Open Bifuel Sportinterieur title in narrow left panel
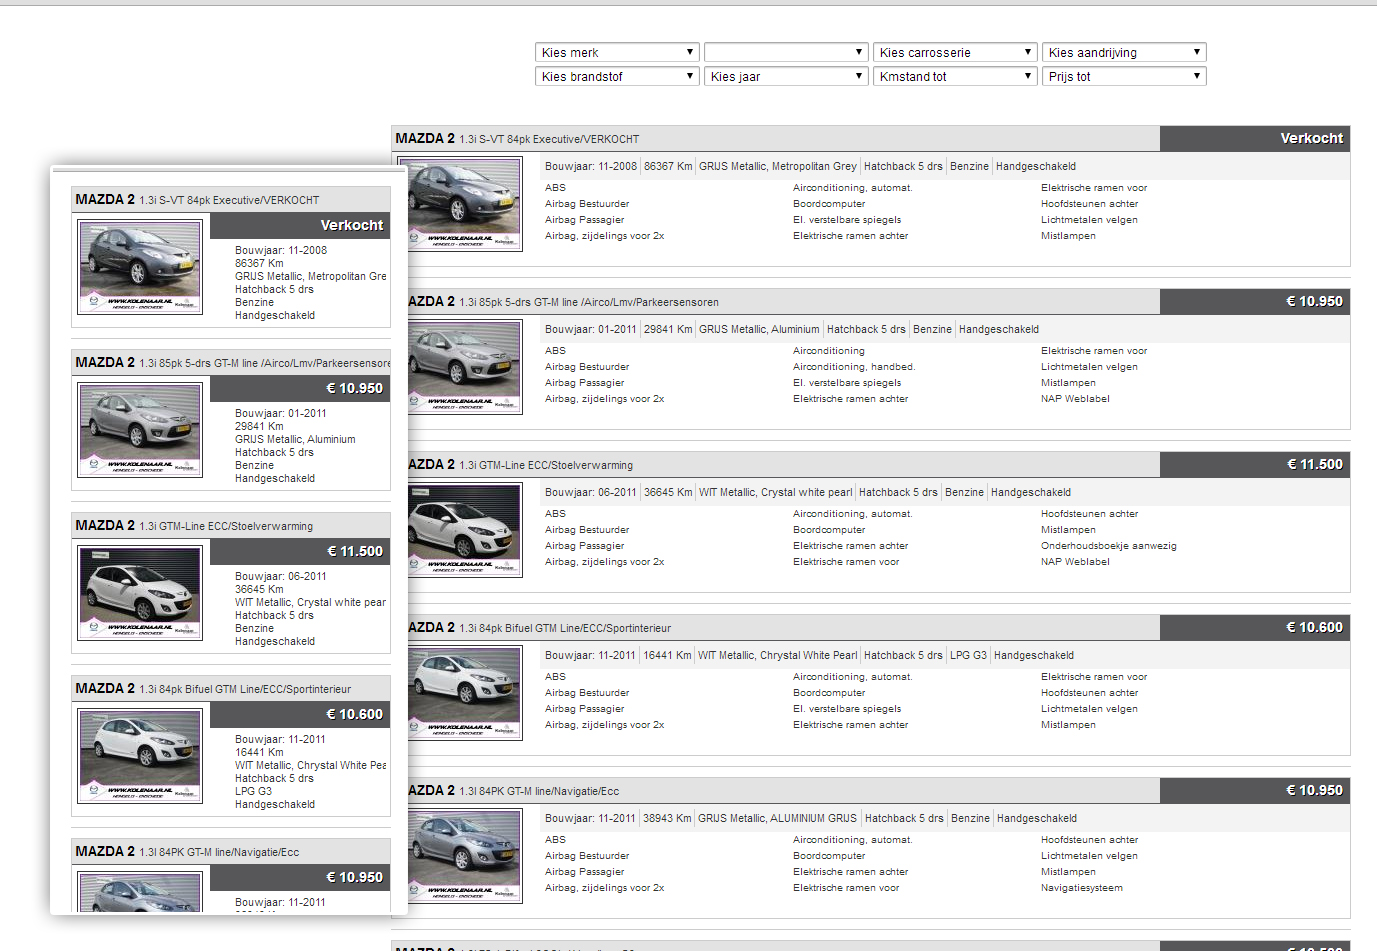1377x951 pixels. point(213,689)
